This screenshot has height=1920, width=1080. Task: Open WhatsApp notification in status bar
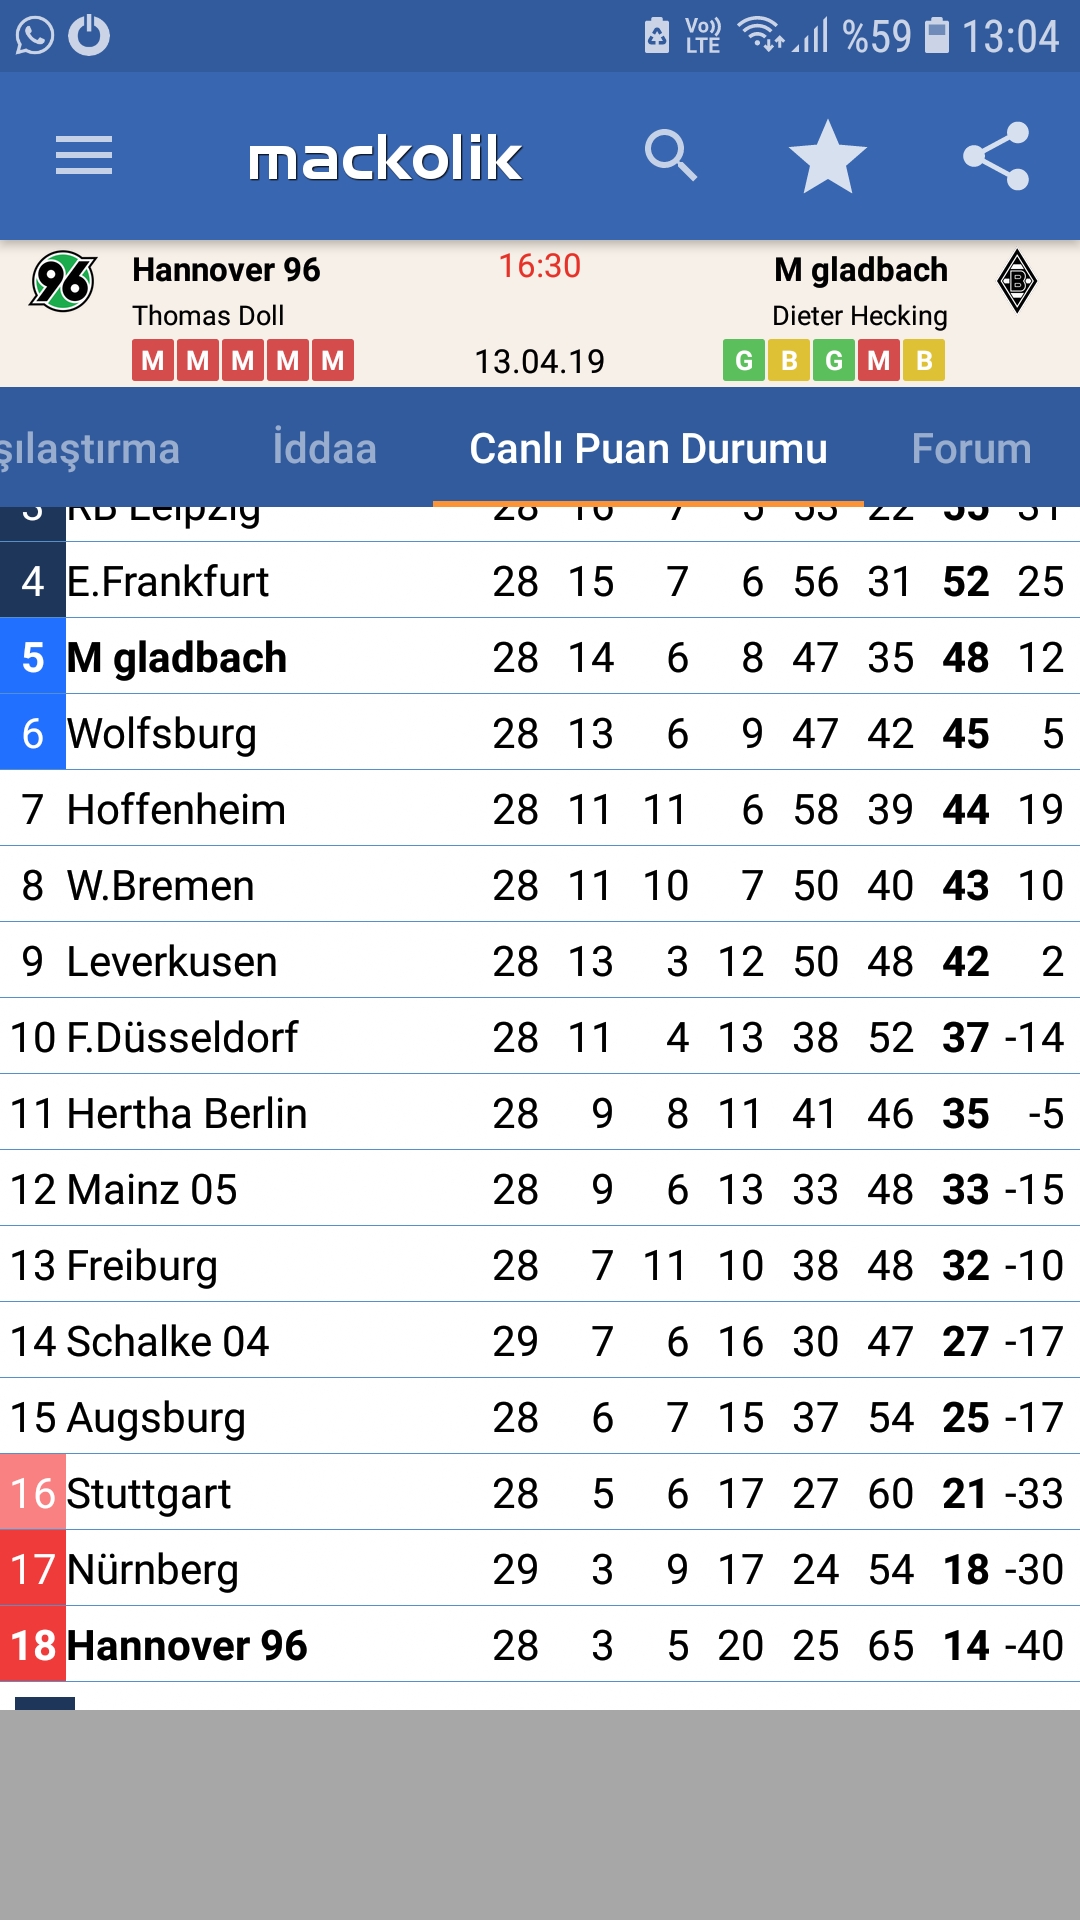click(35, 36)
